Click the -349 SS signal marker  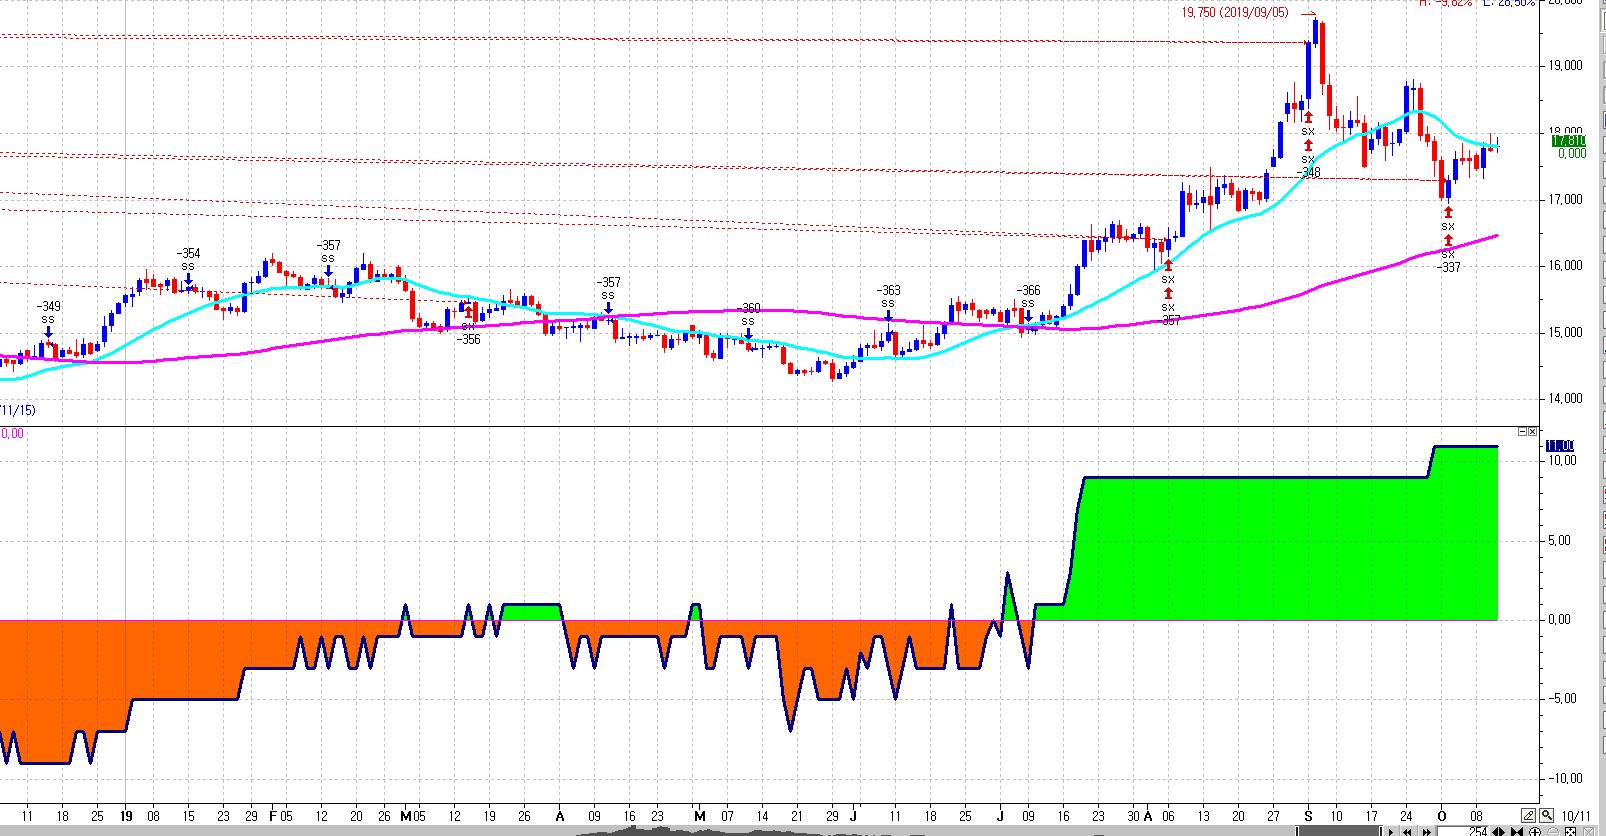tap(48, 313)
